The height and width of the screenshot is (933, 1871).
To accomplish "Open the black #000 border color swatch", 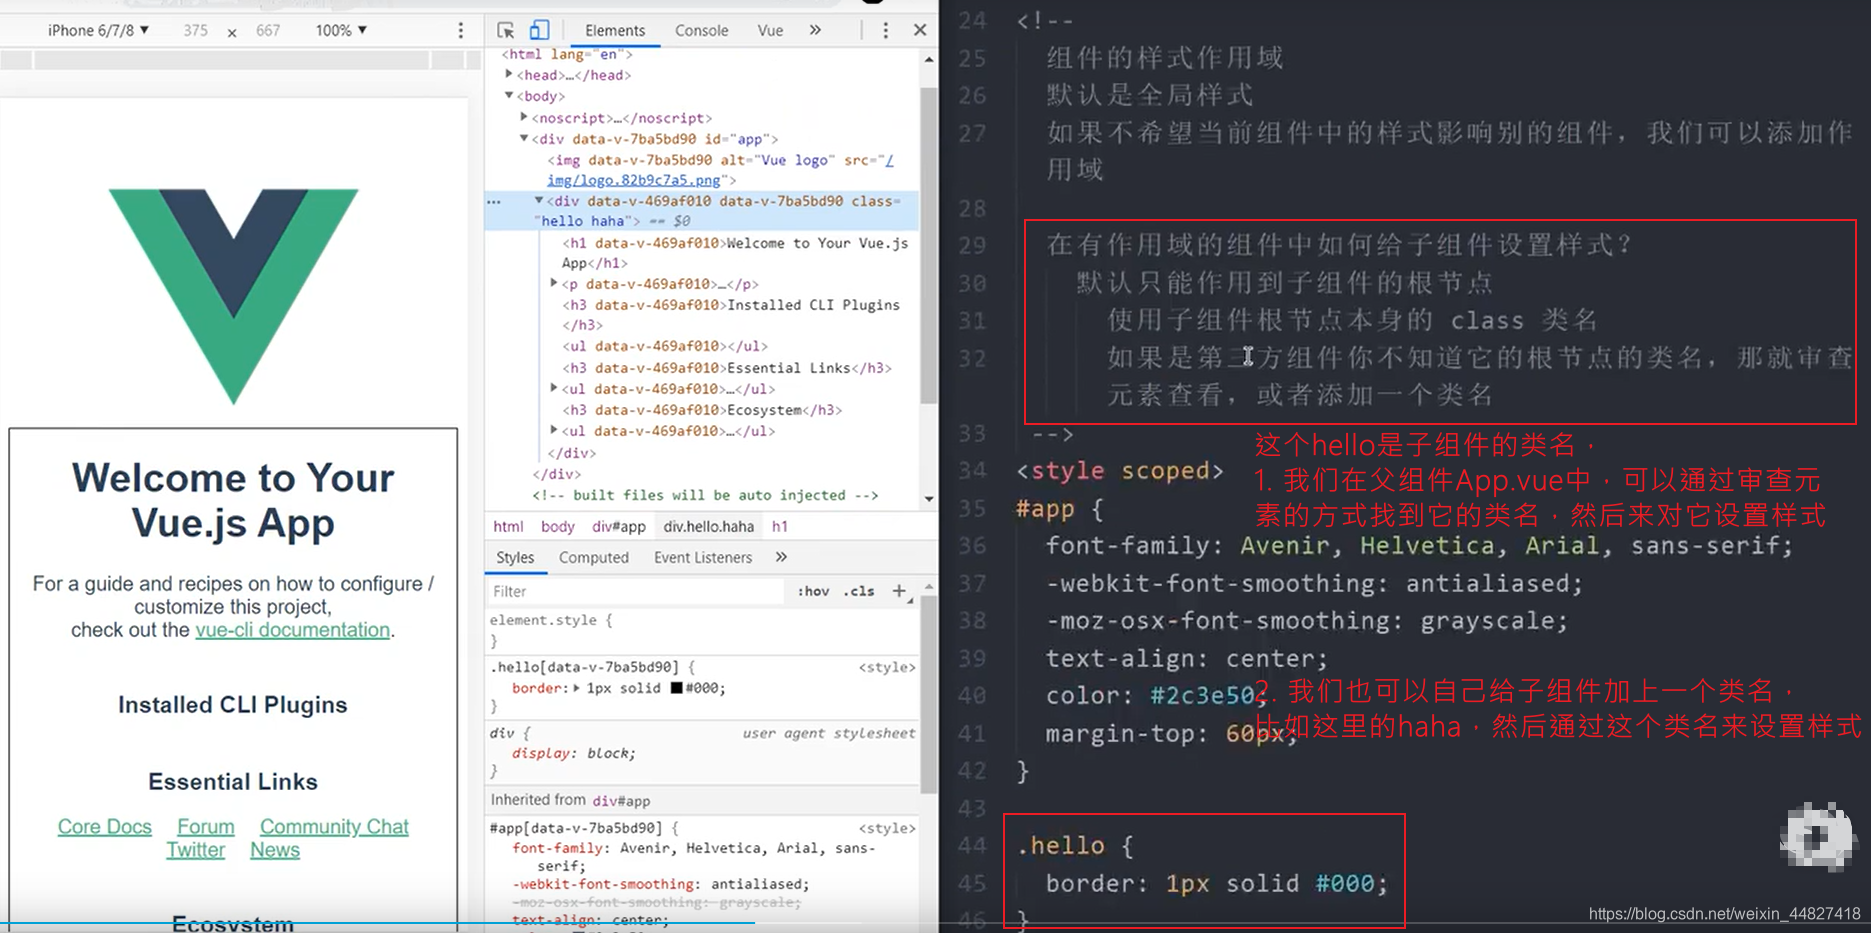I will [677, 688].
